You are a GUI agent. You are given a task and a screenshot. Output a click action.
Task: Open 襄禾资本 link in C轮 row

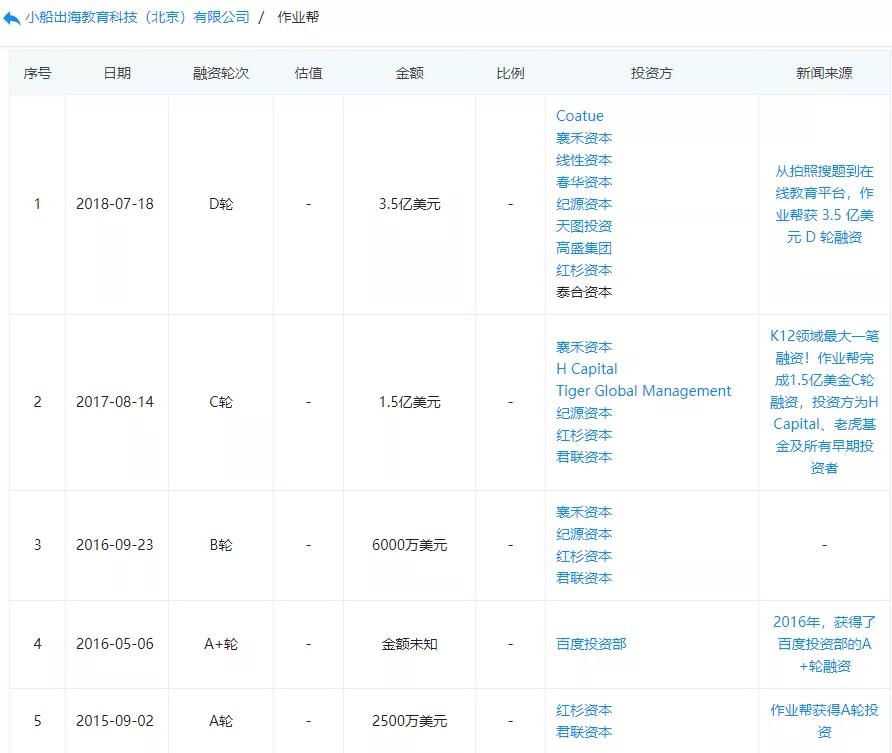click(x=584, y=347)
